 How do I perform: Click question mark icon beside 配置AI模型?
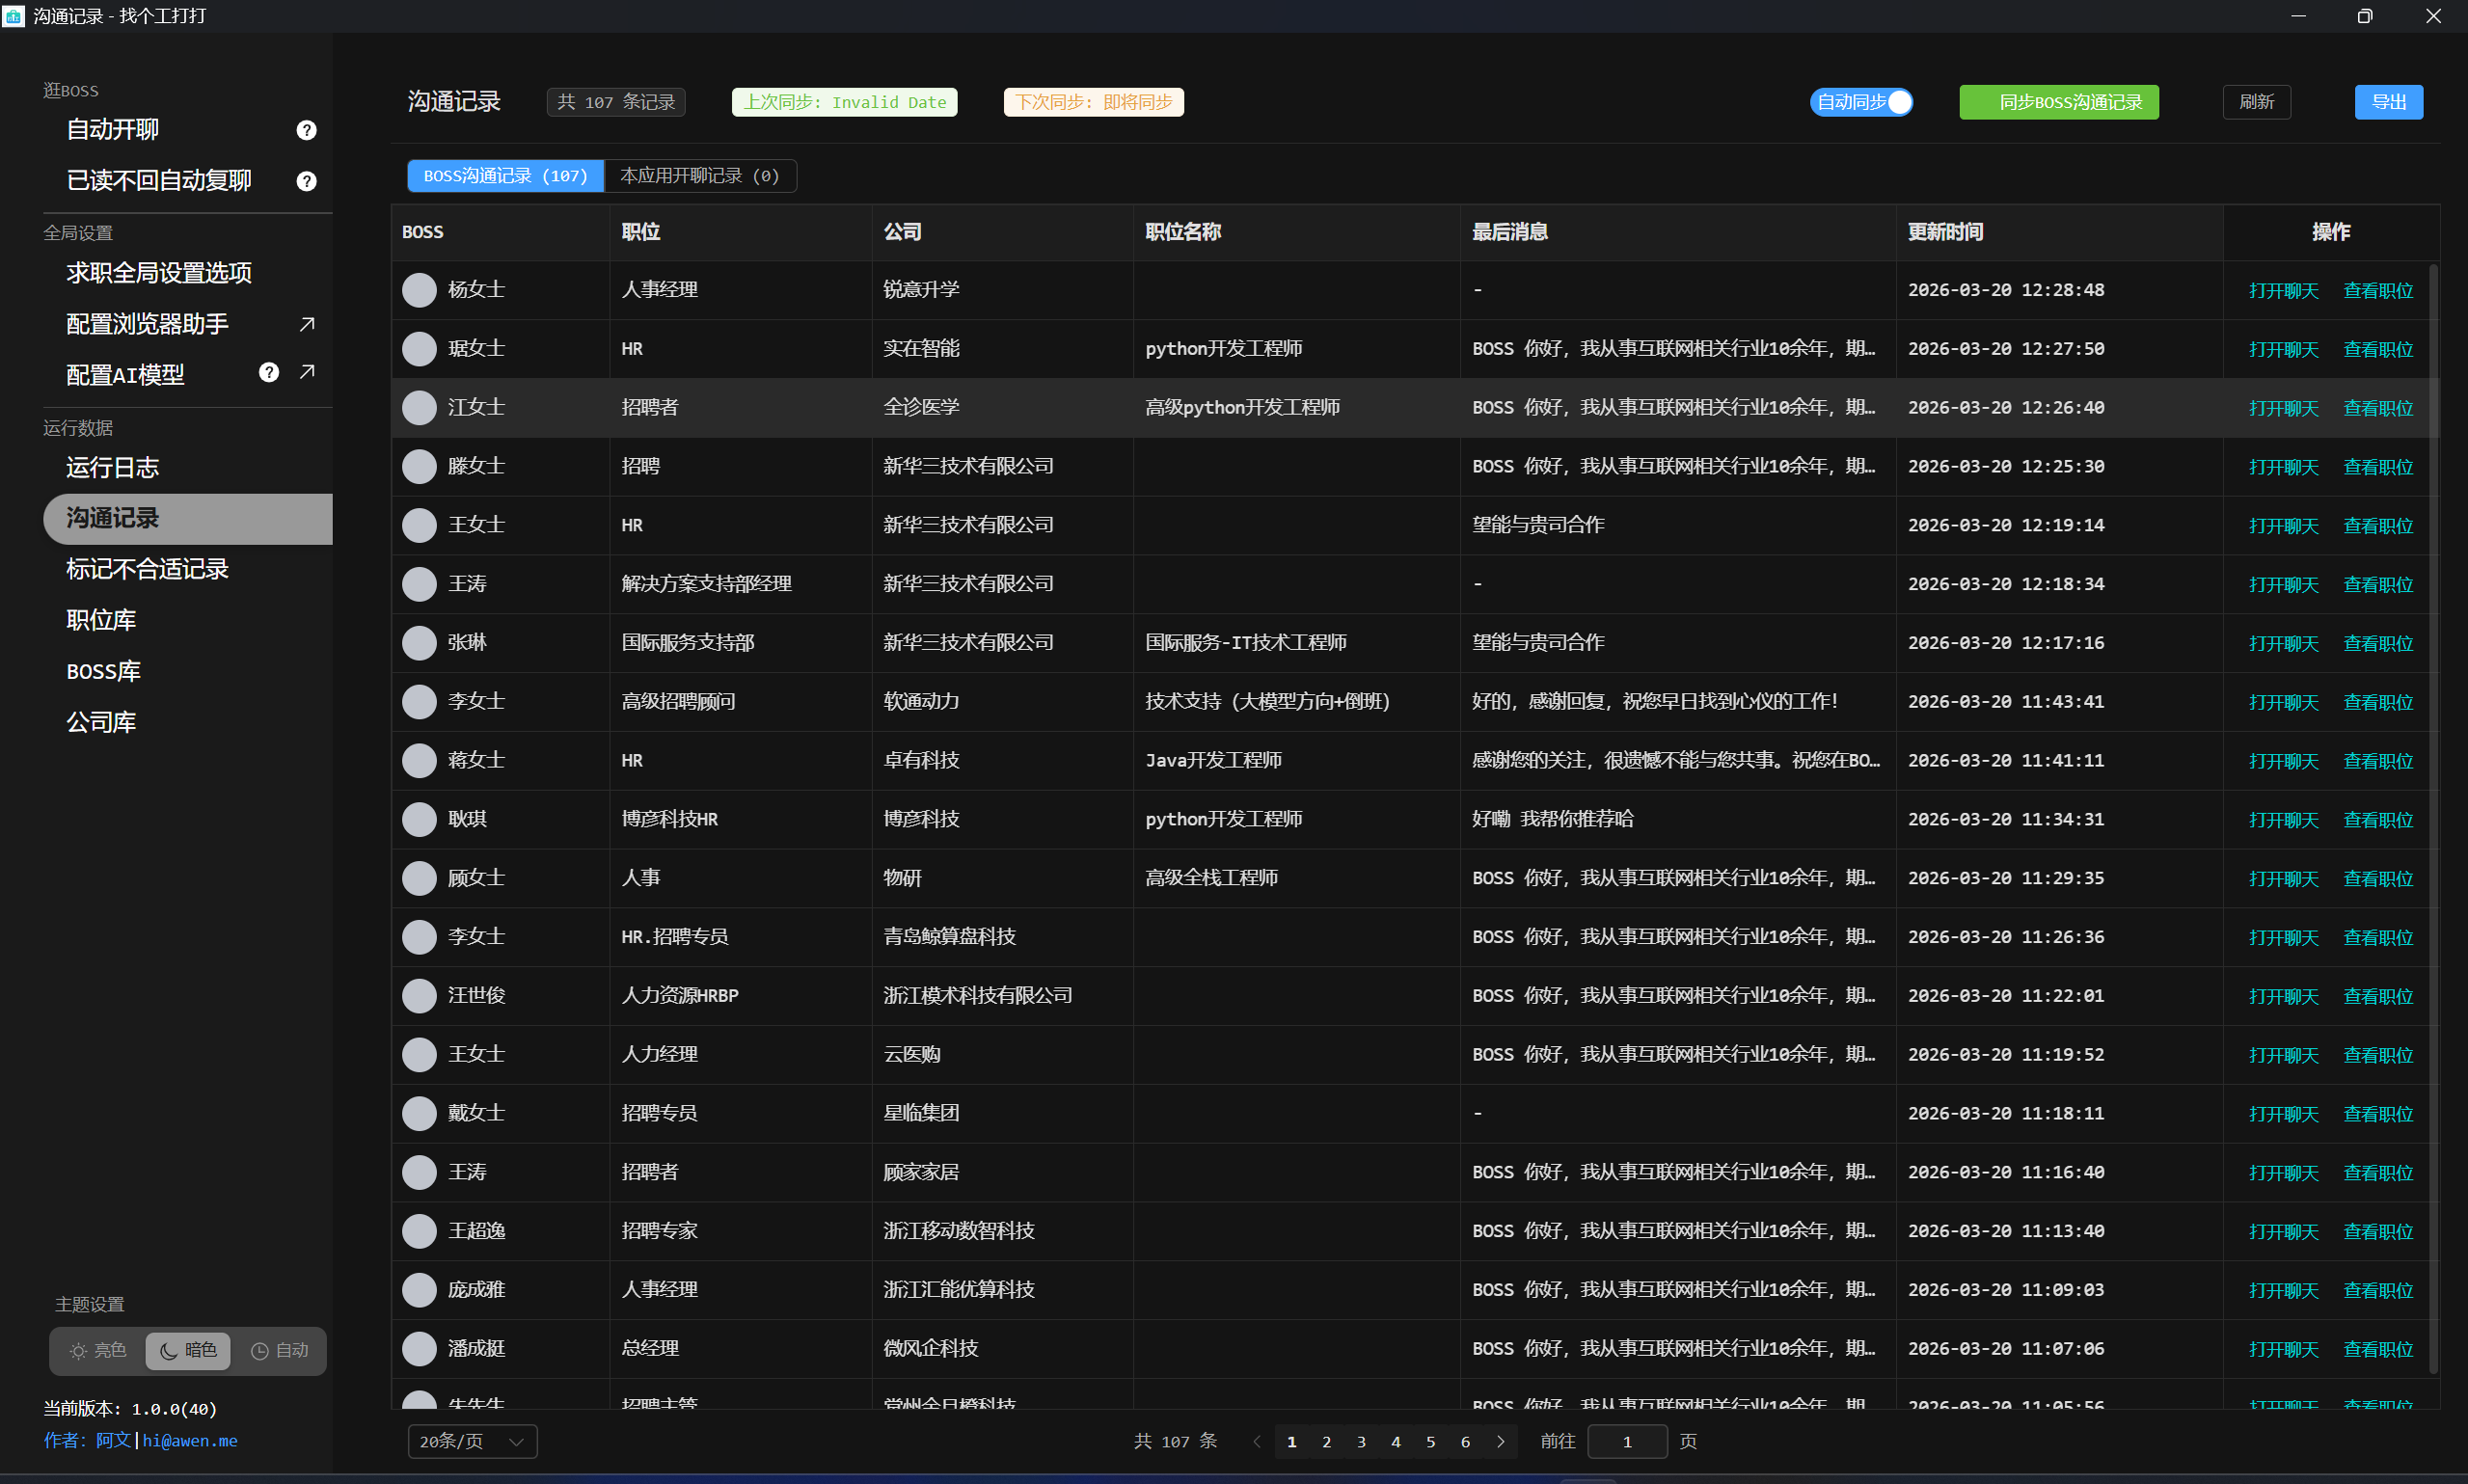(x=268, y=373)
